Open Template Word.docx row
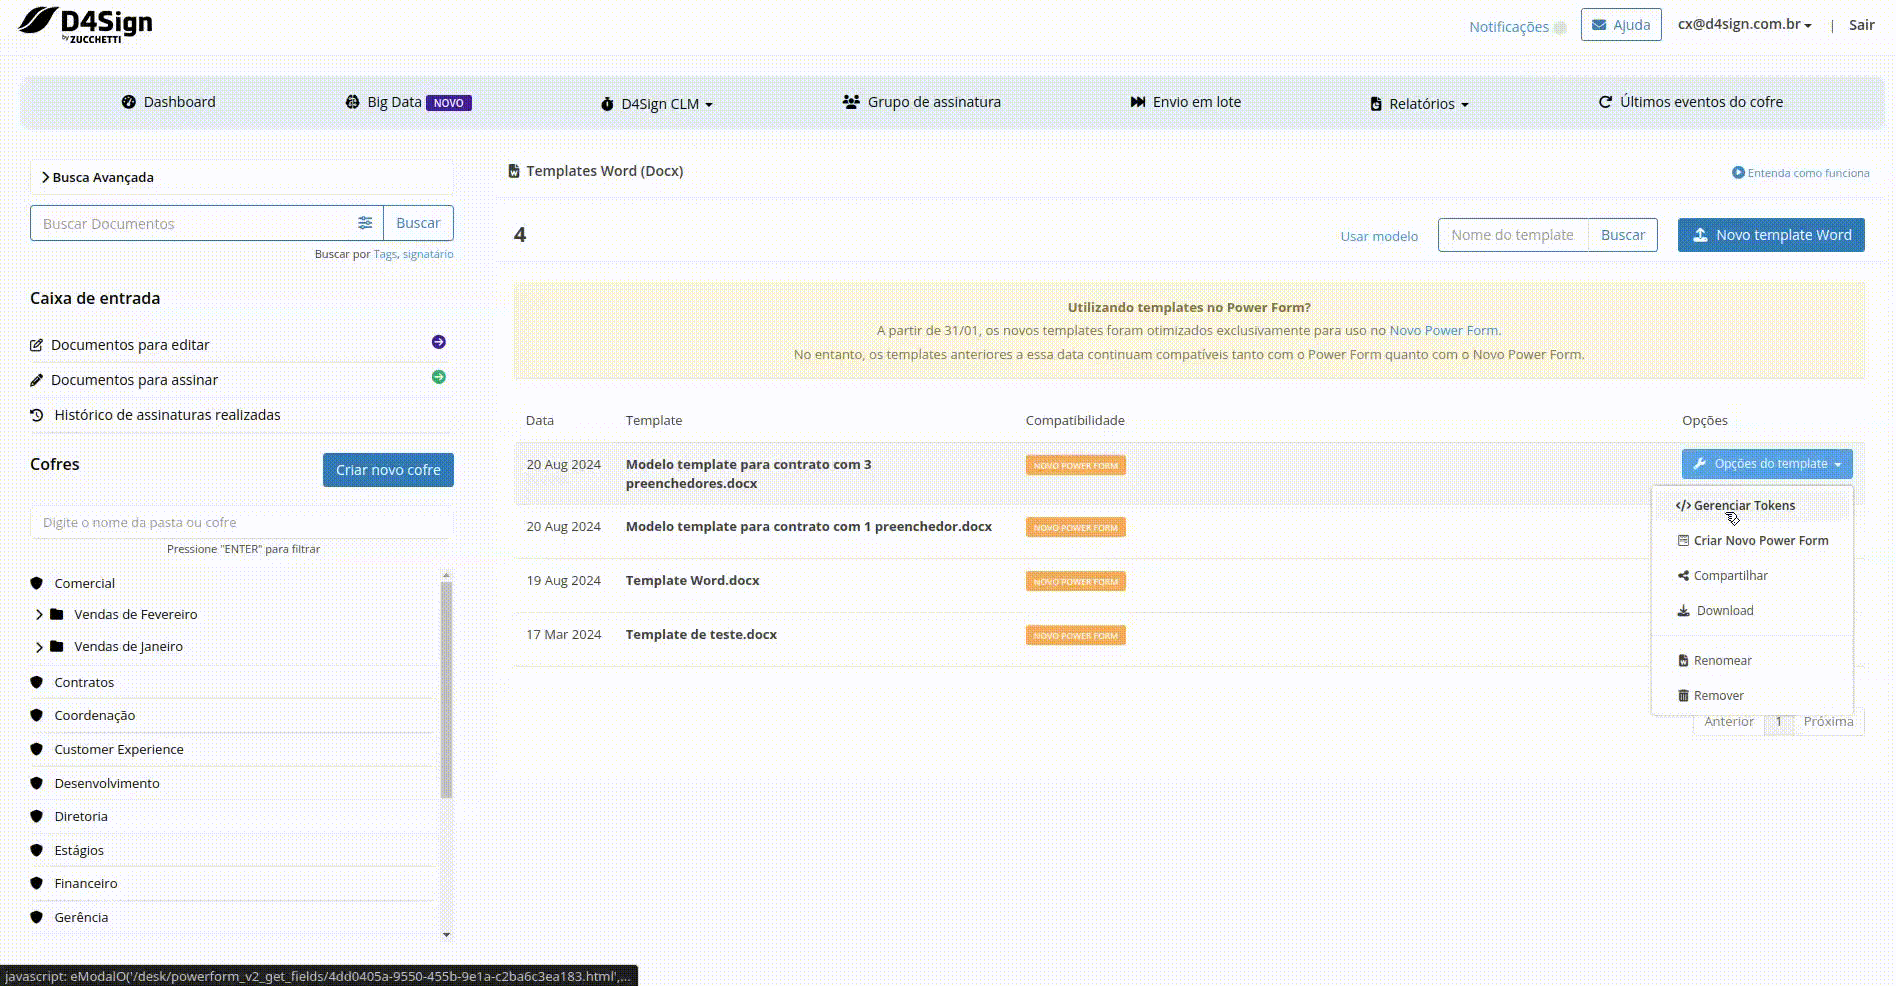 692,581
